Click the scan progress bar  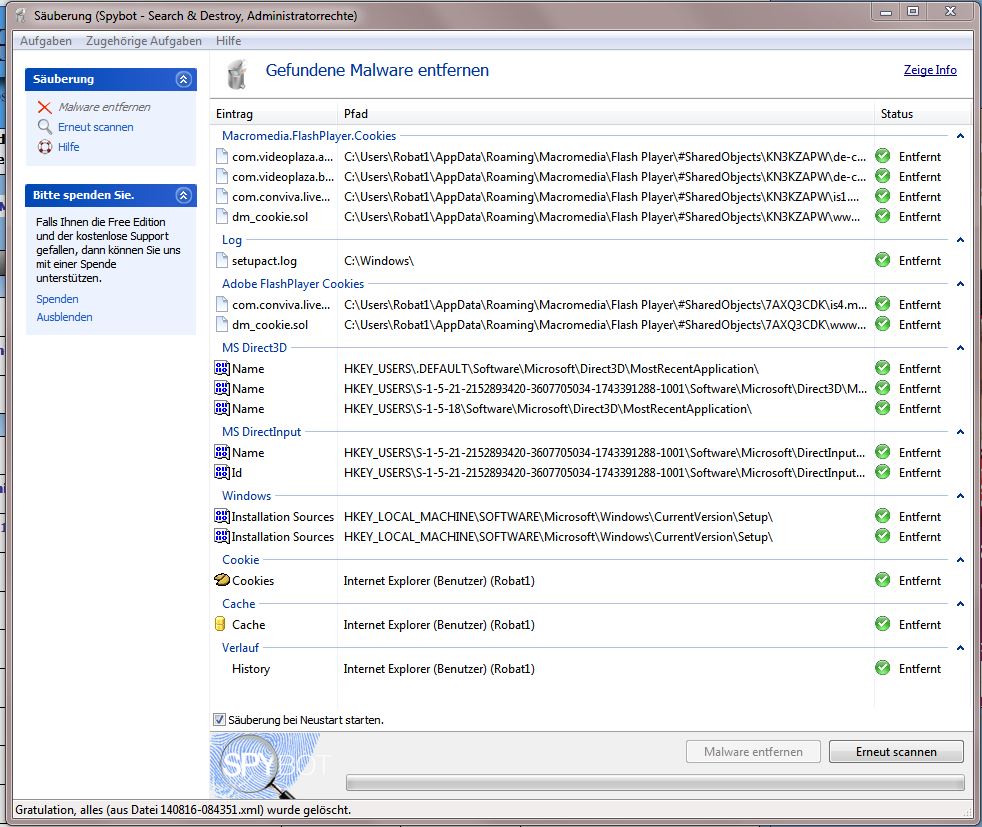pyautogui.click(x=655, y=782)
